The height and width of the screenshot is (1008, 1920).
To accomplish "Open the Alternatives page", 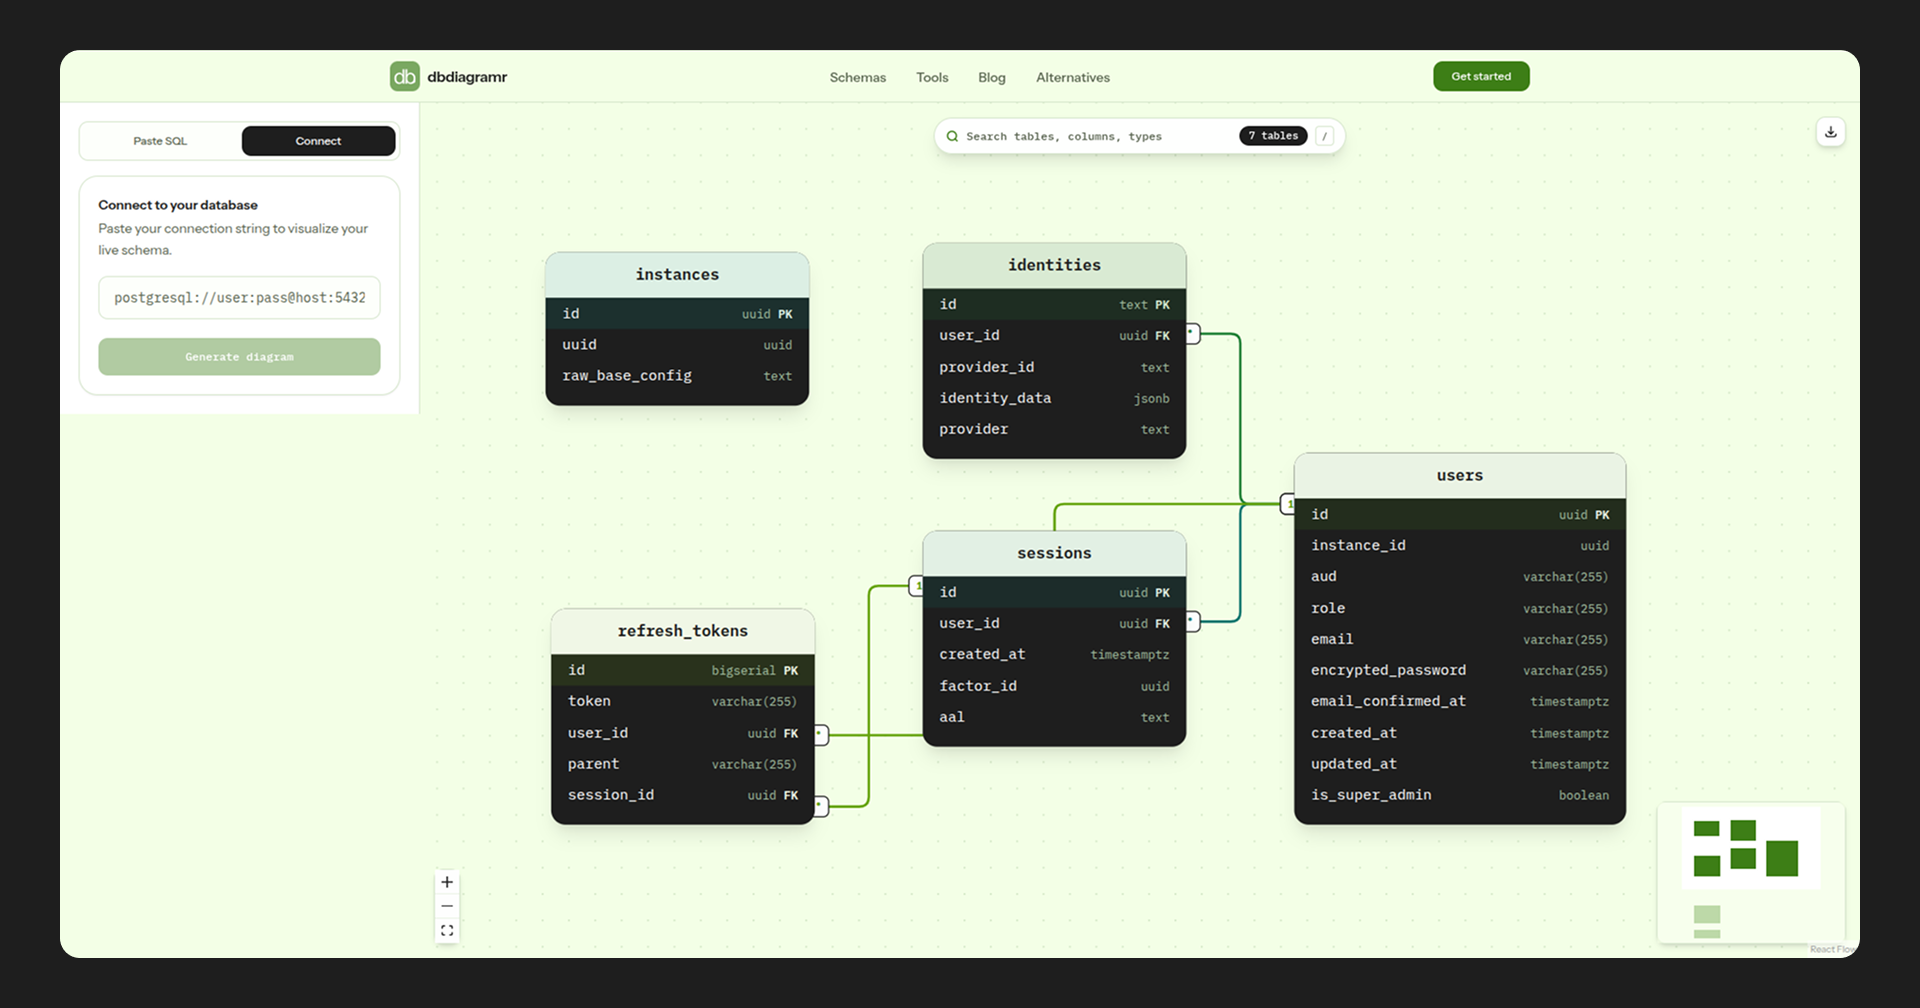I will click(1073, 77).
